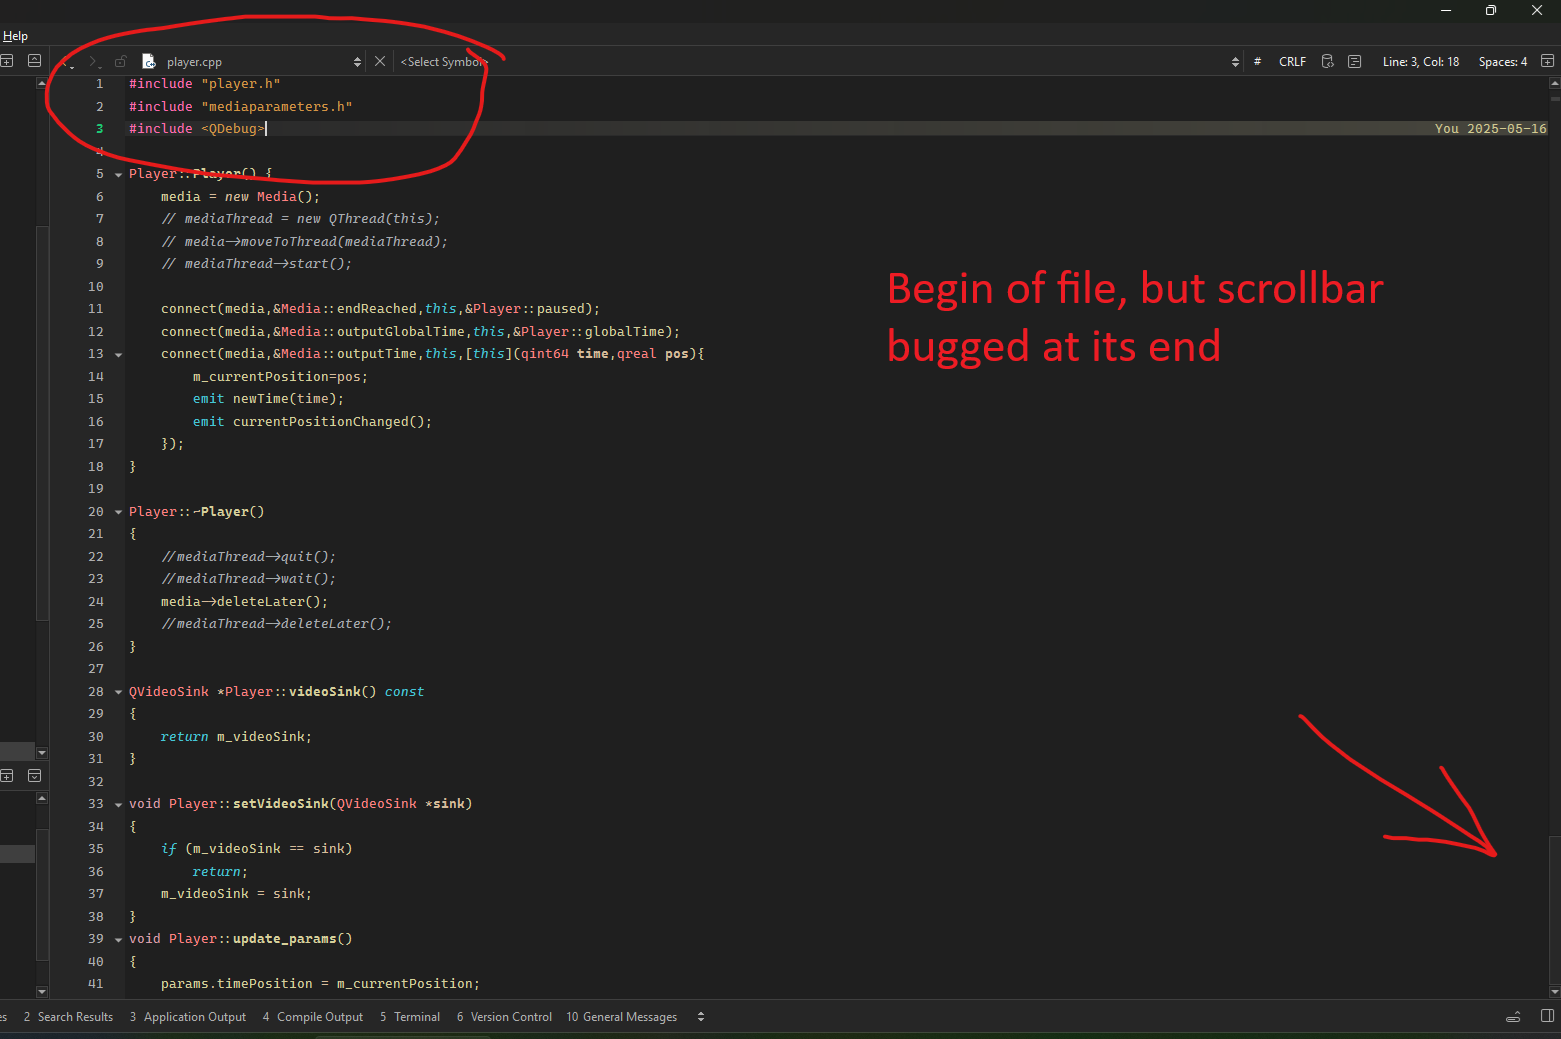Toggle the preprocessor directives # button
This screenshot has width=1561, height=1039.
point(1257,62)
